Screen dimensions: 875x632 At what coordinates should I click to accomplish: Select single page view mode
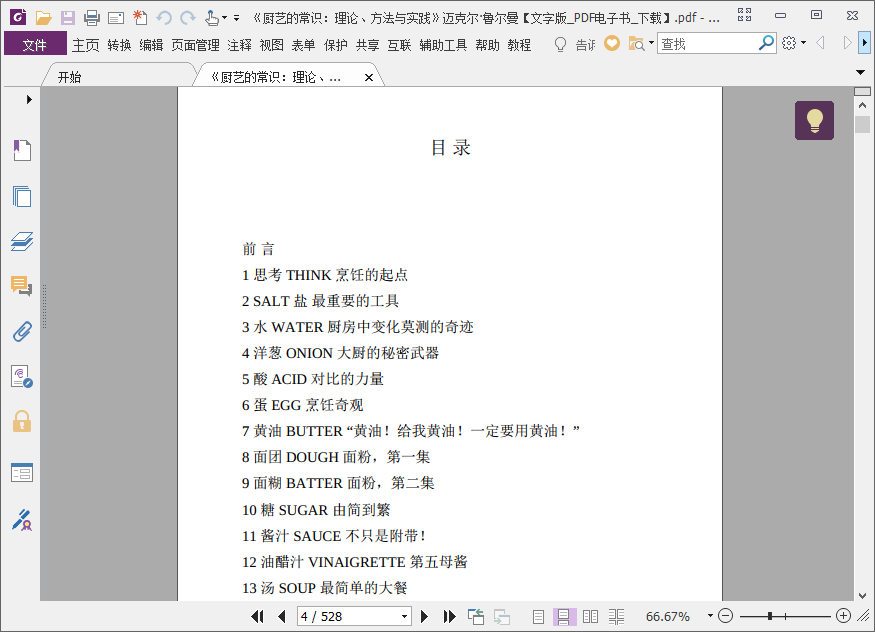(539, 616)
